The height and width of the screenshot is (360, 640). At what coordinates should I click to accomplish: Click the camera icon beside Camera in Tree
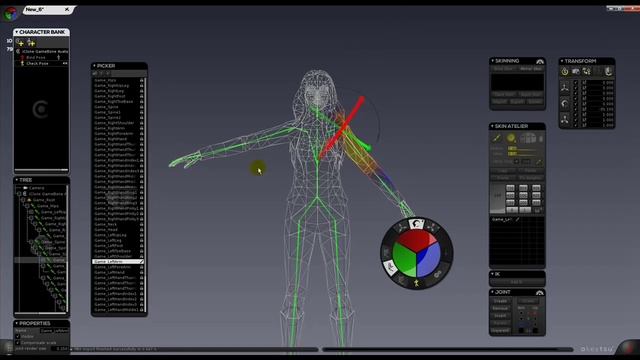[x=25, y=188]
